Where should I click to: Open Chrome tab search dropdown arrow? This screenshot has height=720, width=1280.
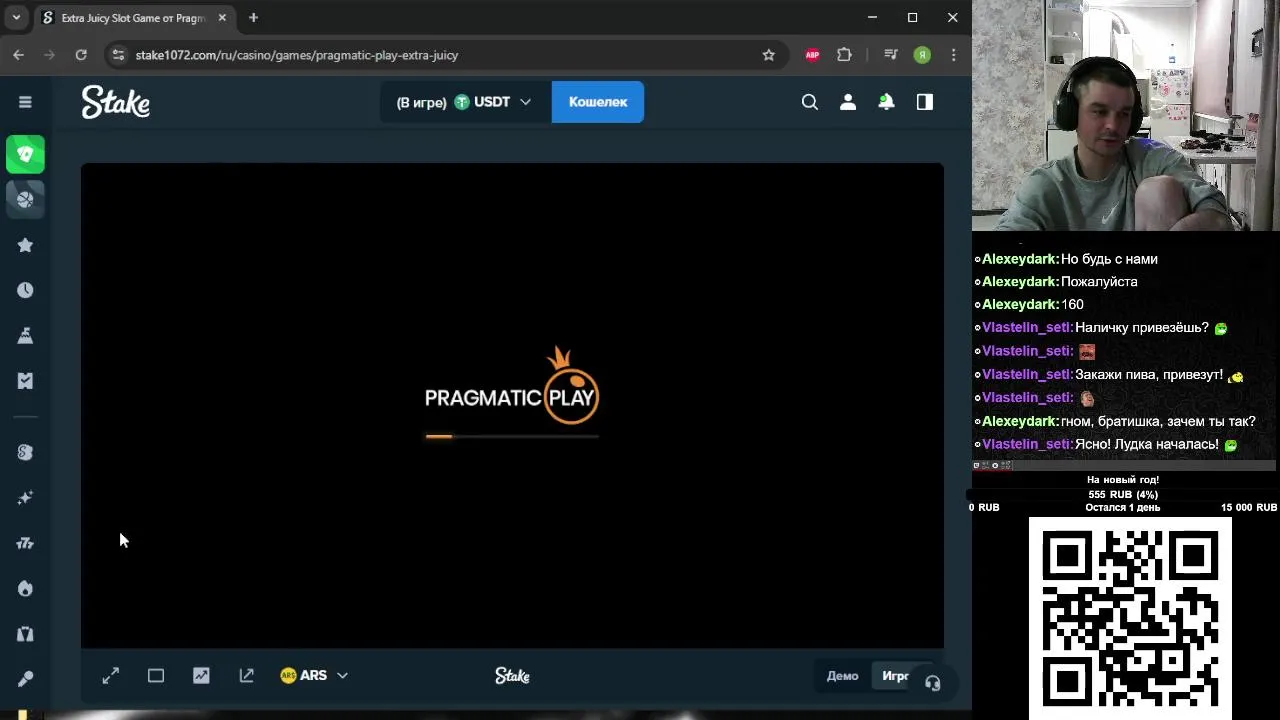pos(16,17)
